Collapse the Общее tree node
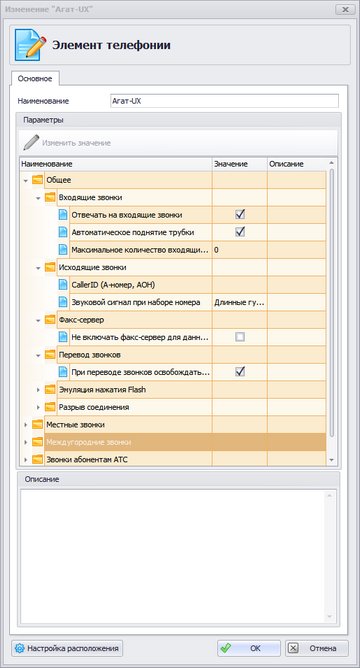Viewport: 360px width, 668px height. pyautogui.click(x=26, y=180)
